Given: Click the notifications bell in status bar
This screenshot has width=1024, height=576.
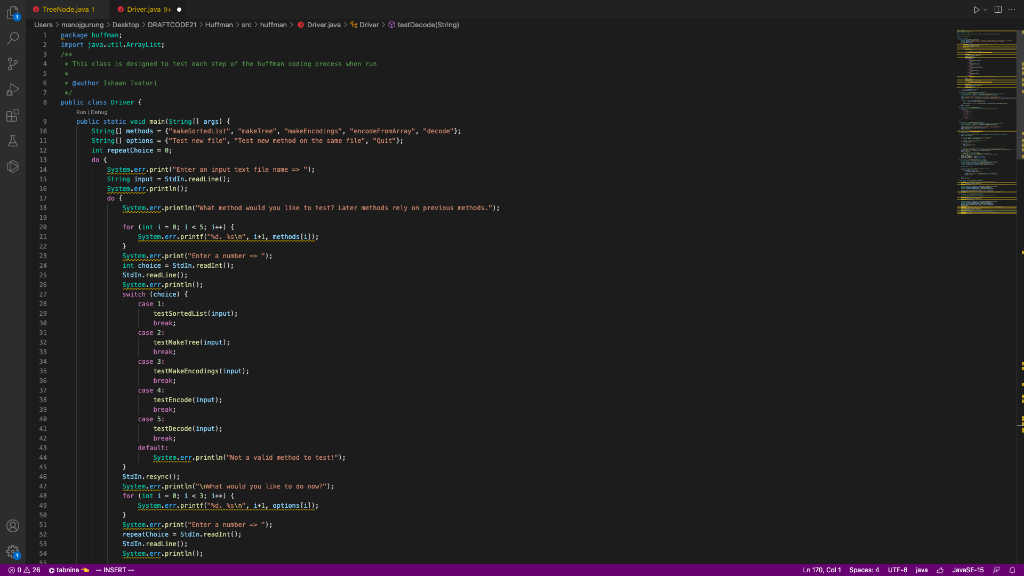Looking at the screenshot, I should point(1014,569).
